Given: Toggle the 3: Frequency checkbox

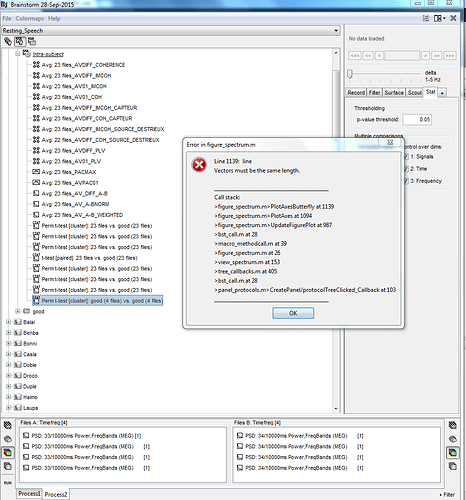Looking at the screenshot, I should point(406,181).
